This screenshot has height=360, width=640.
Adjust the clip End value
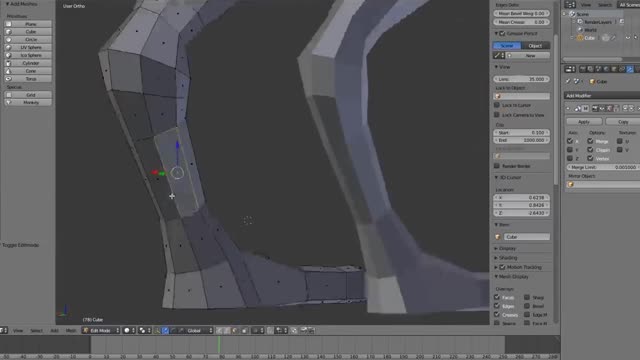coord(522,140)
